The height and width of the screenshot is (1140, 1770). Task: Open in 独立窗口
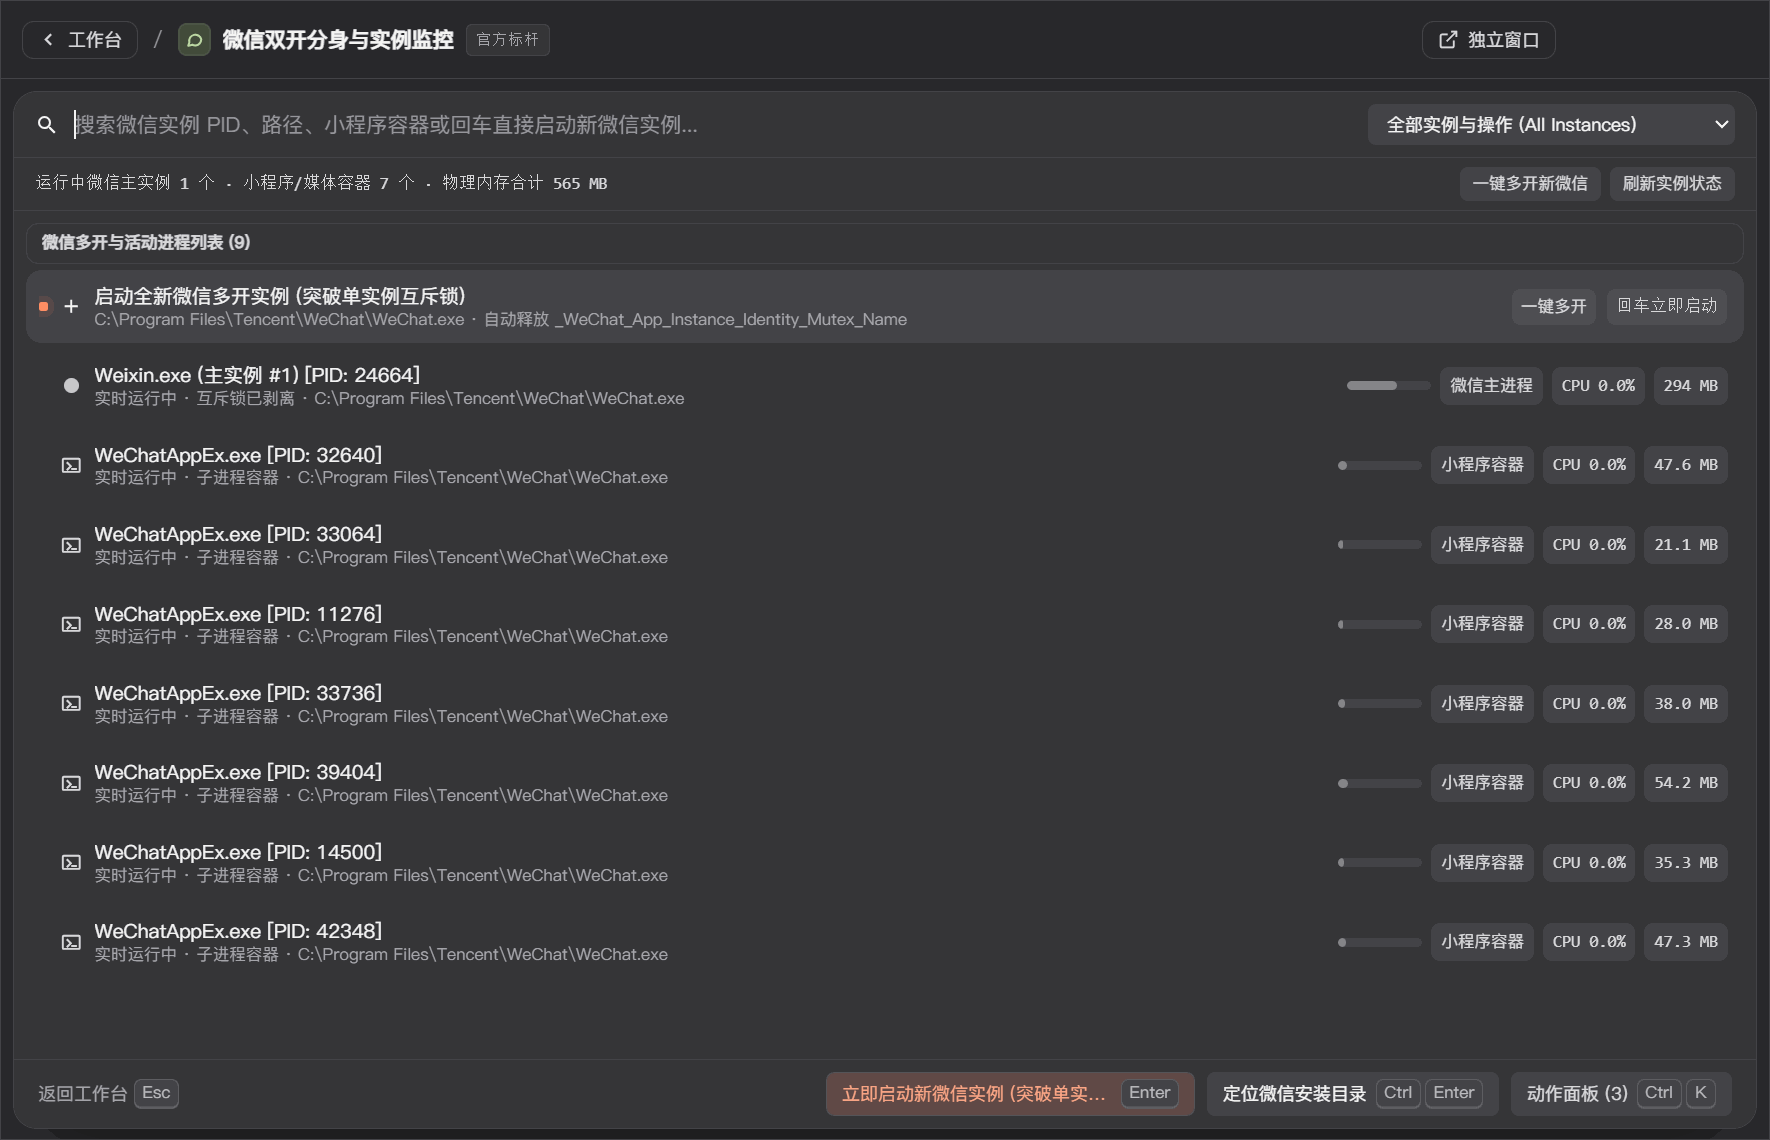coord(1488,40)
